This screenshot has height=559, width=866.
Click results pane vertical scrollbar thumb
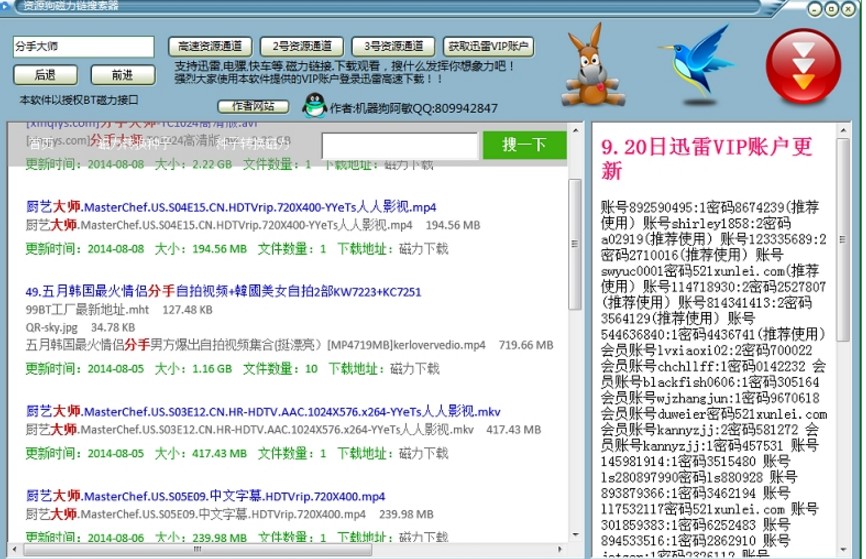click(x=575, y=244)
